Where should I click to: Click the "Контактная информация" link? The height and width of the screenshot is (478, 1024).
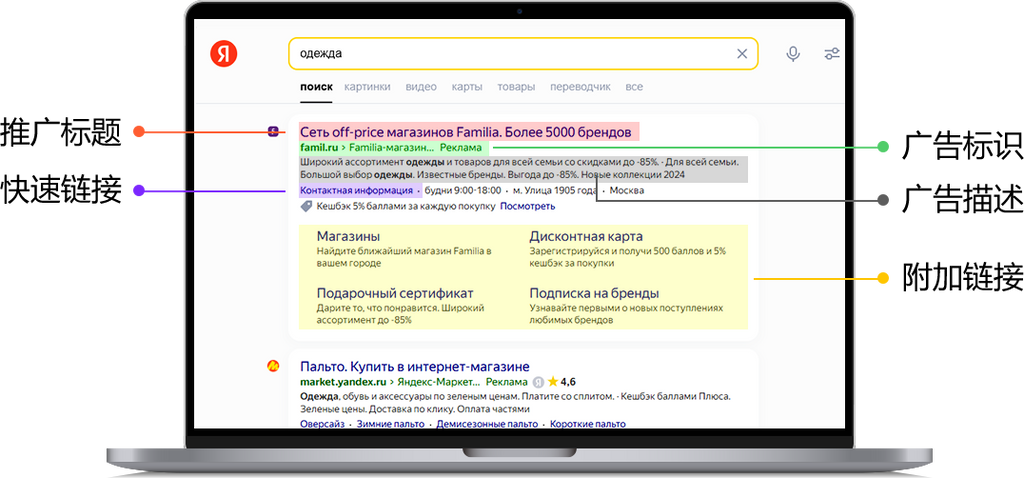357,190
